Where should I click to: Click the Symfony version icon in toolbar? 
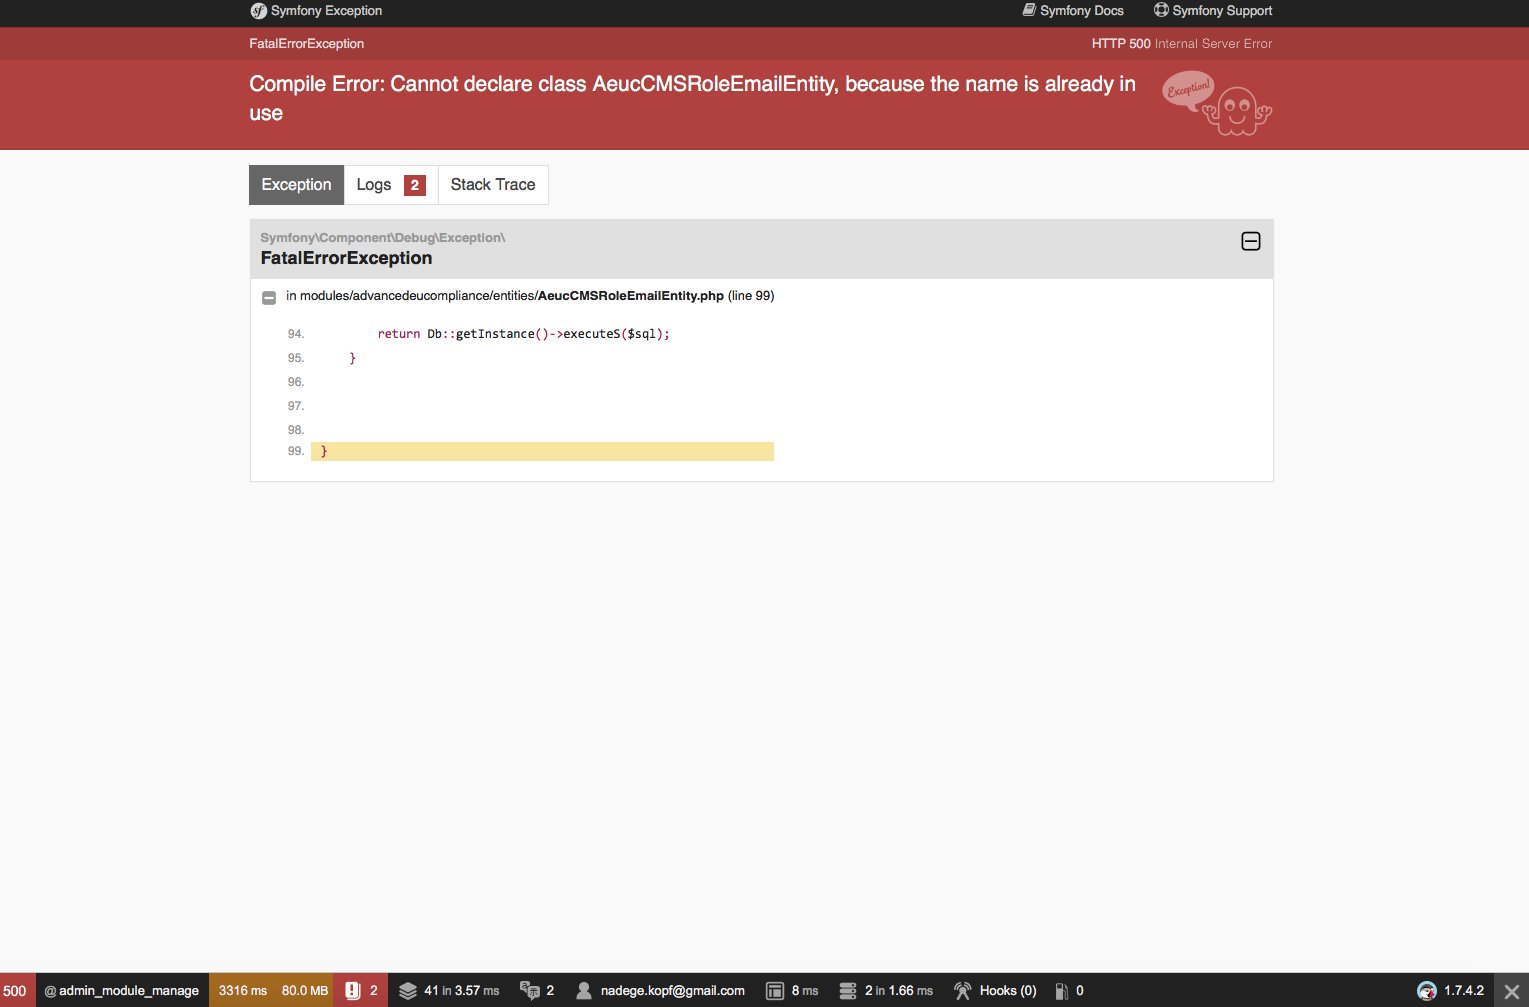coord(1427,991)
